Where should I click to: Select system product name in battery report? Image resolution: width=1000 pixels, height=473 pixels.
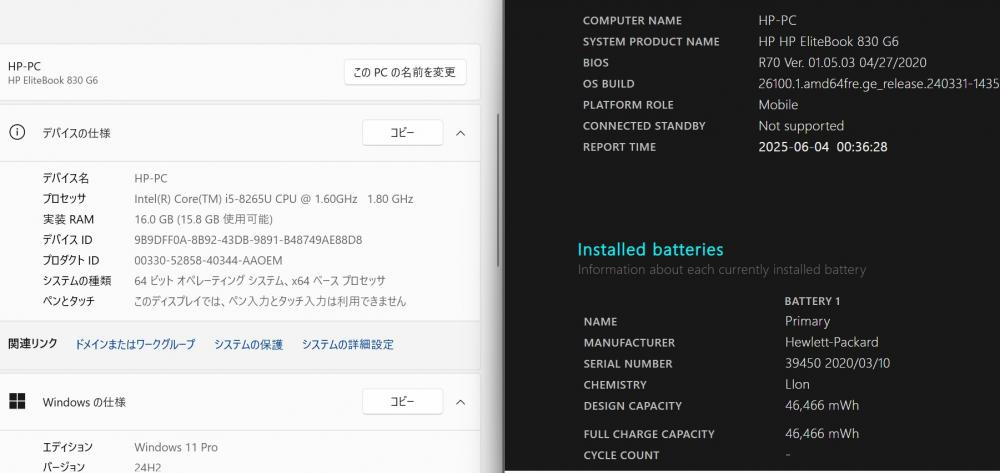click(828, 41)
